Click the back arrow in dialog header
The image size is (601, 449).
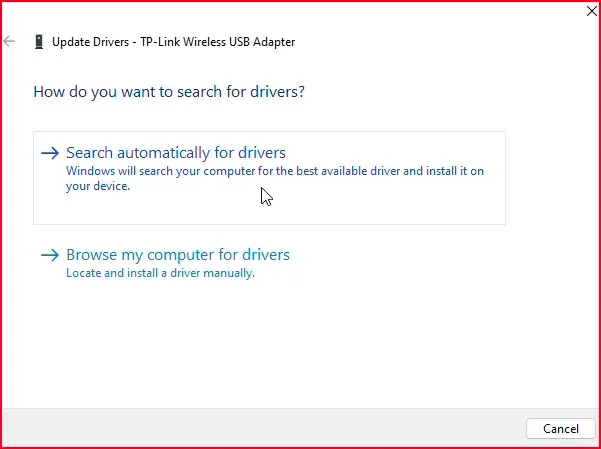9,41
